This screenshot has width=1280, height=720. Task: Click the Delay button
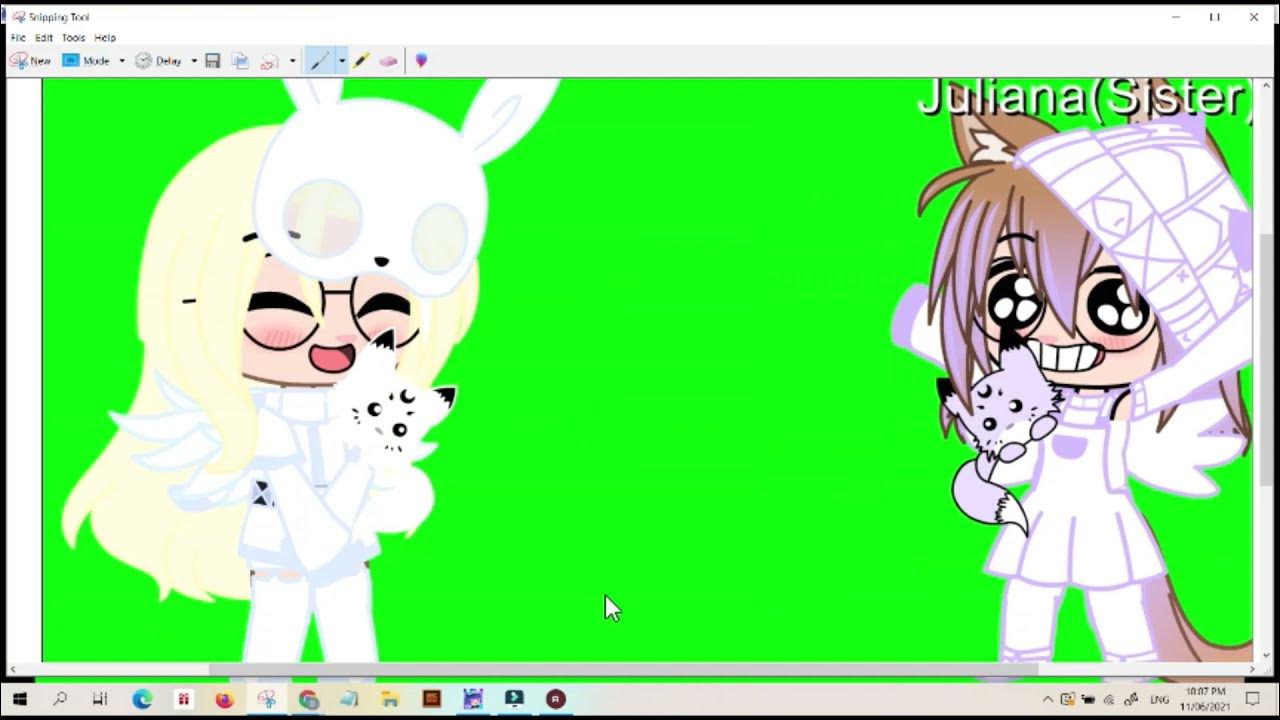[159, 61]
